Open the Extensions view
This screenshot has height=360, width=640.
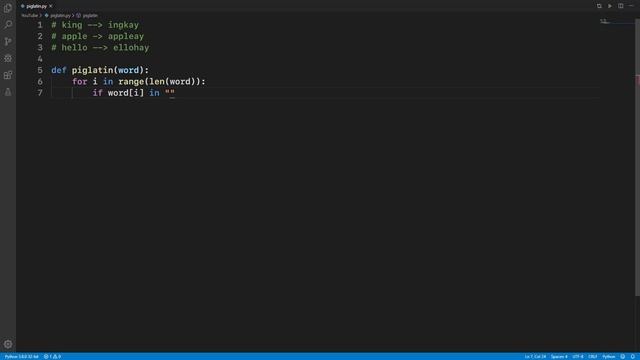(8, 75)
